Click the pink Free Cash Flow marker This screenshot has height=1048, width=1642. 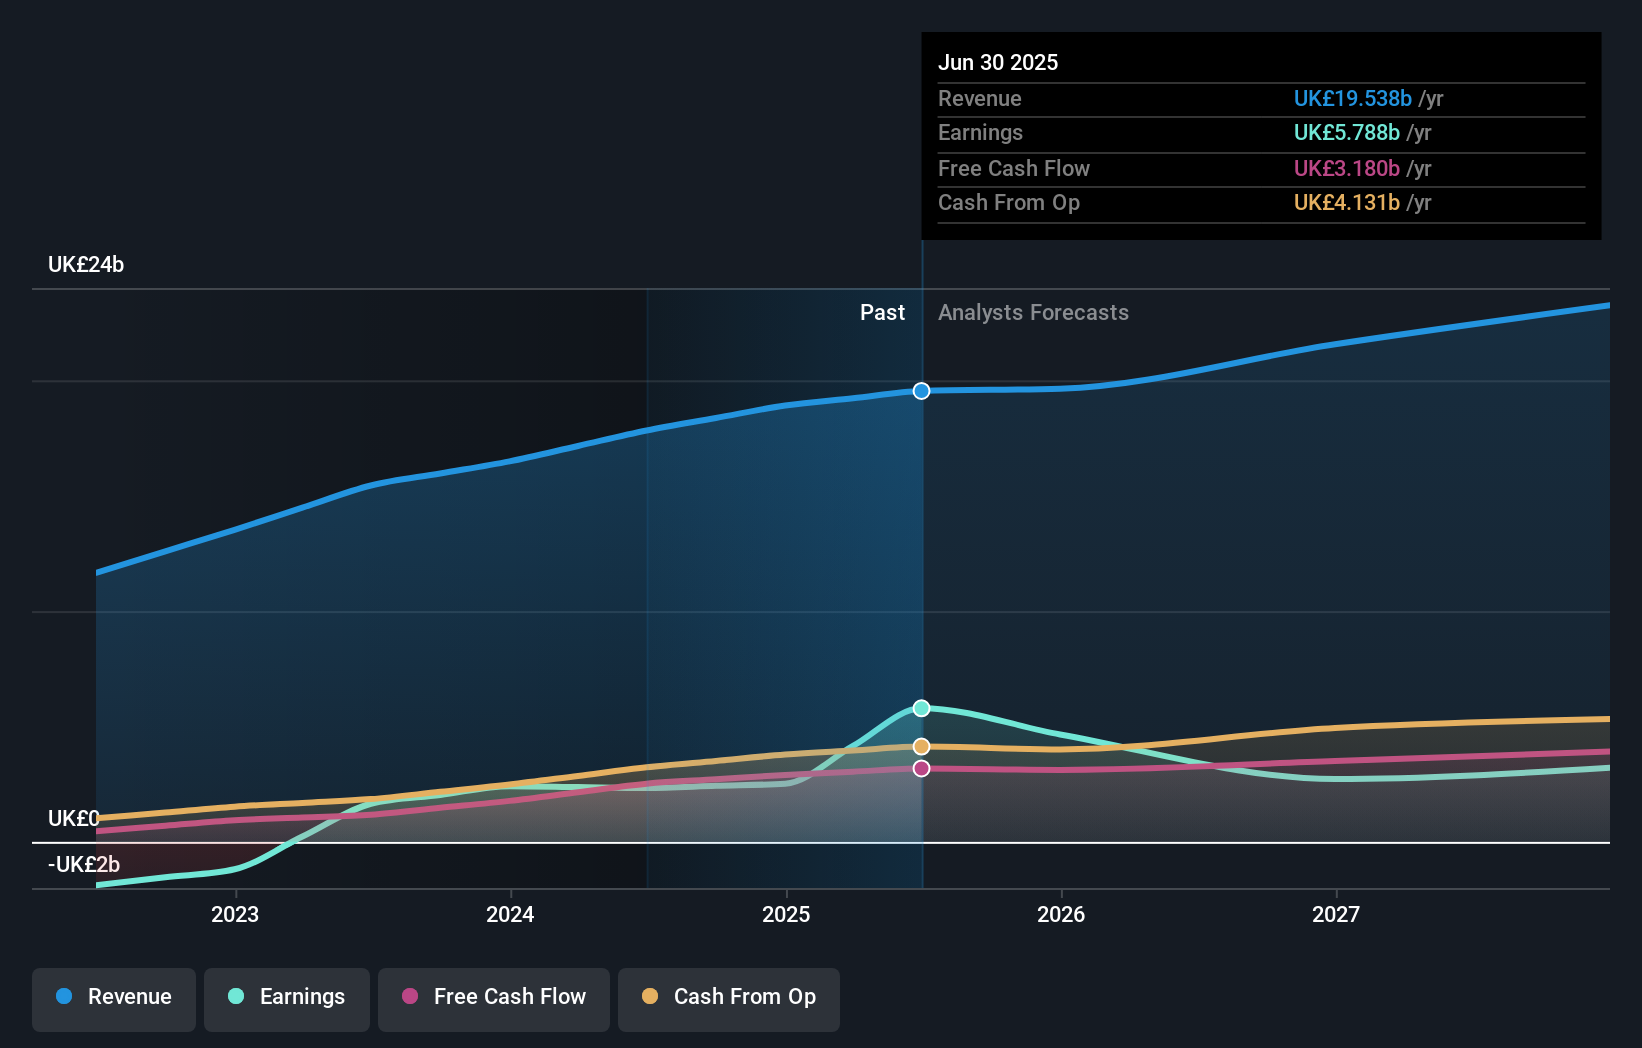click(x=920, y=767)
